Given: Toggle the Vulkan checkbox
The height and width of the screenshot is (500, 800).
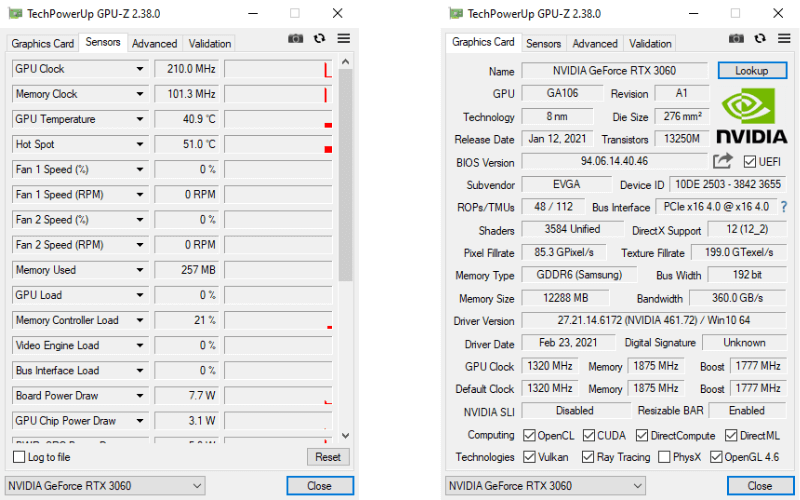Looking at the screenshot, I should coord(529,457).
